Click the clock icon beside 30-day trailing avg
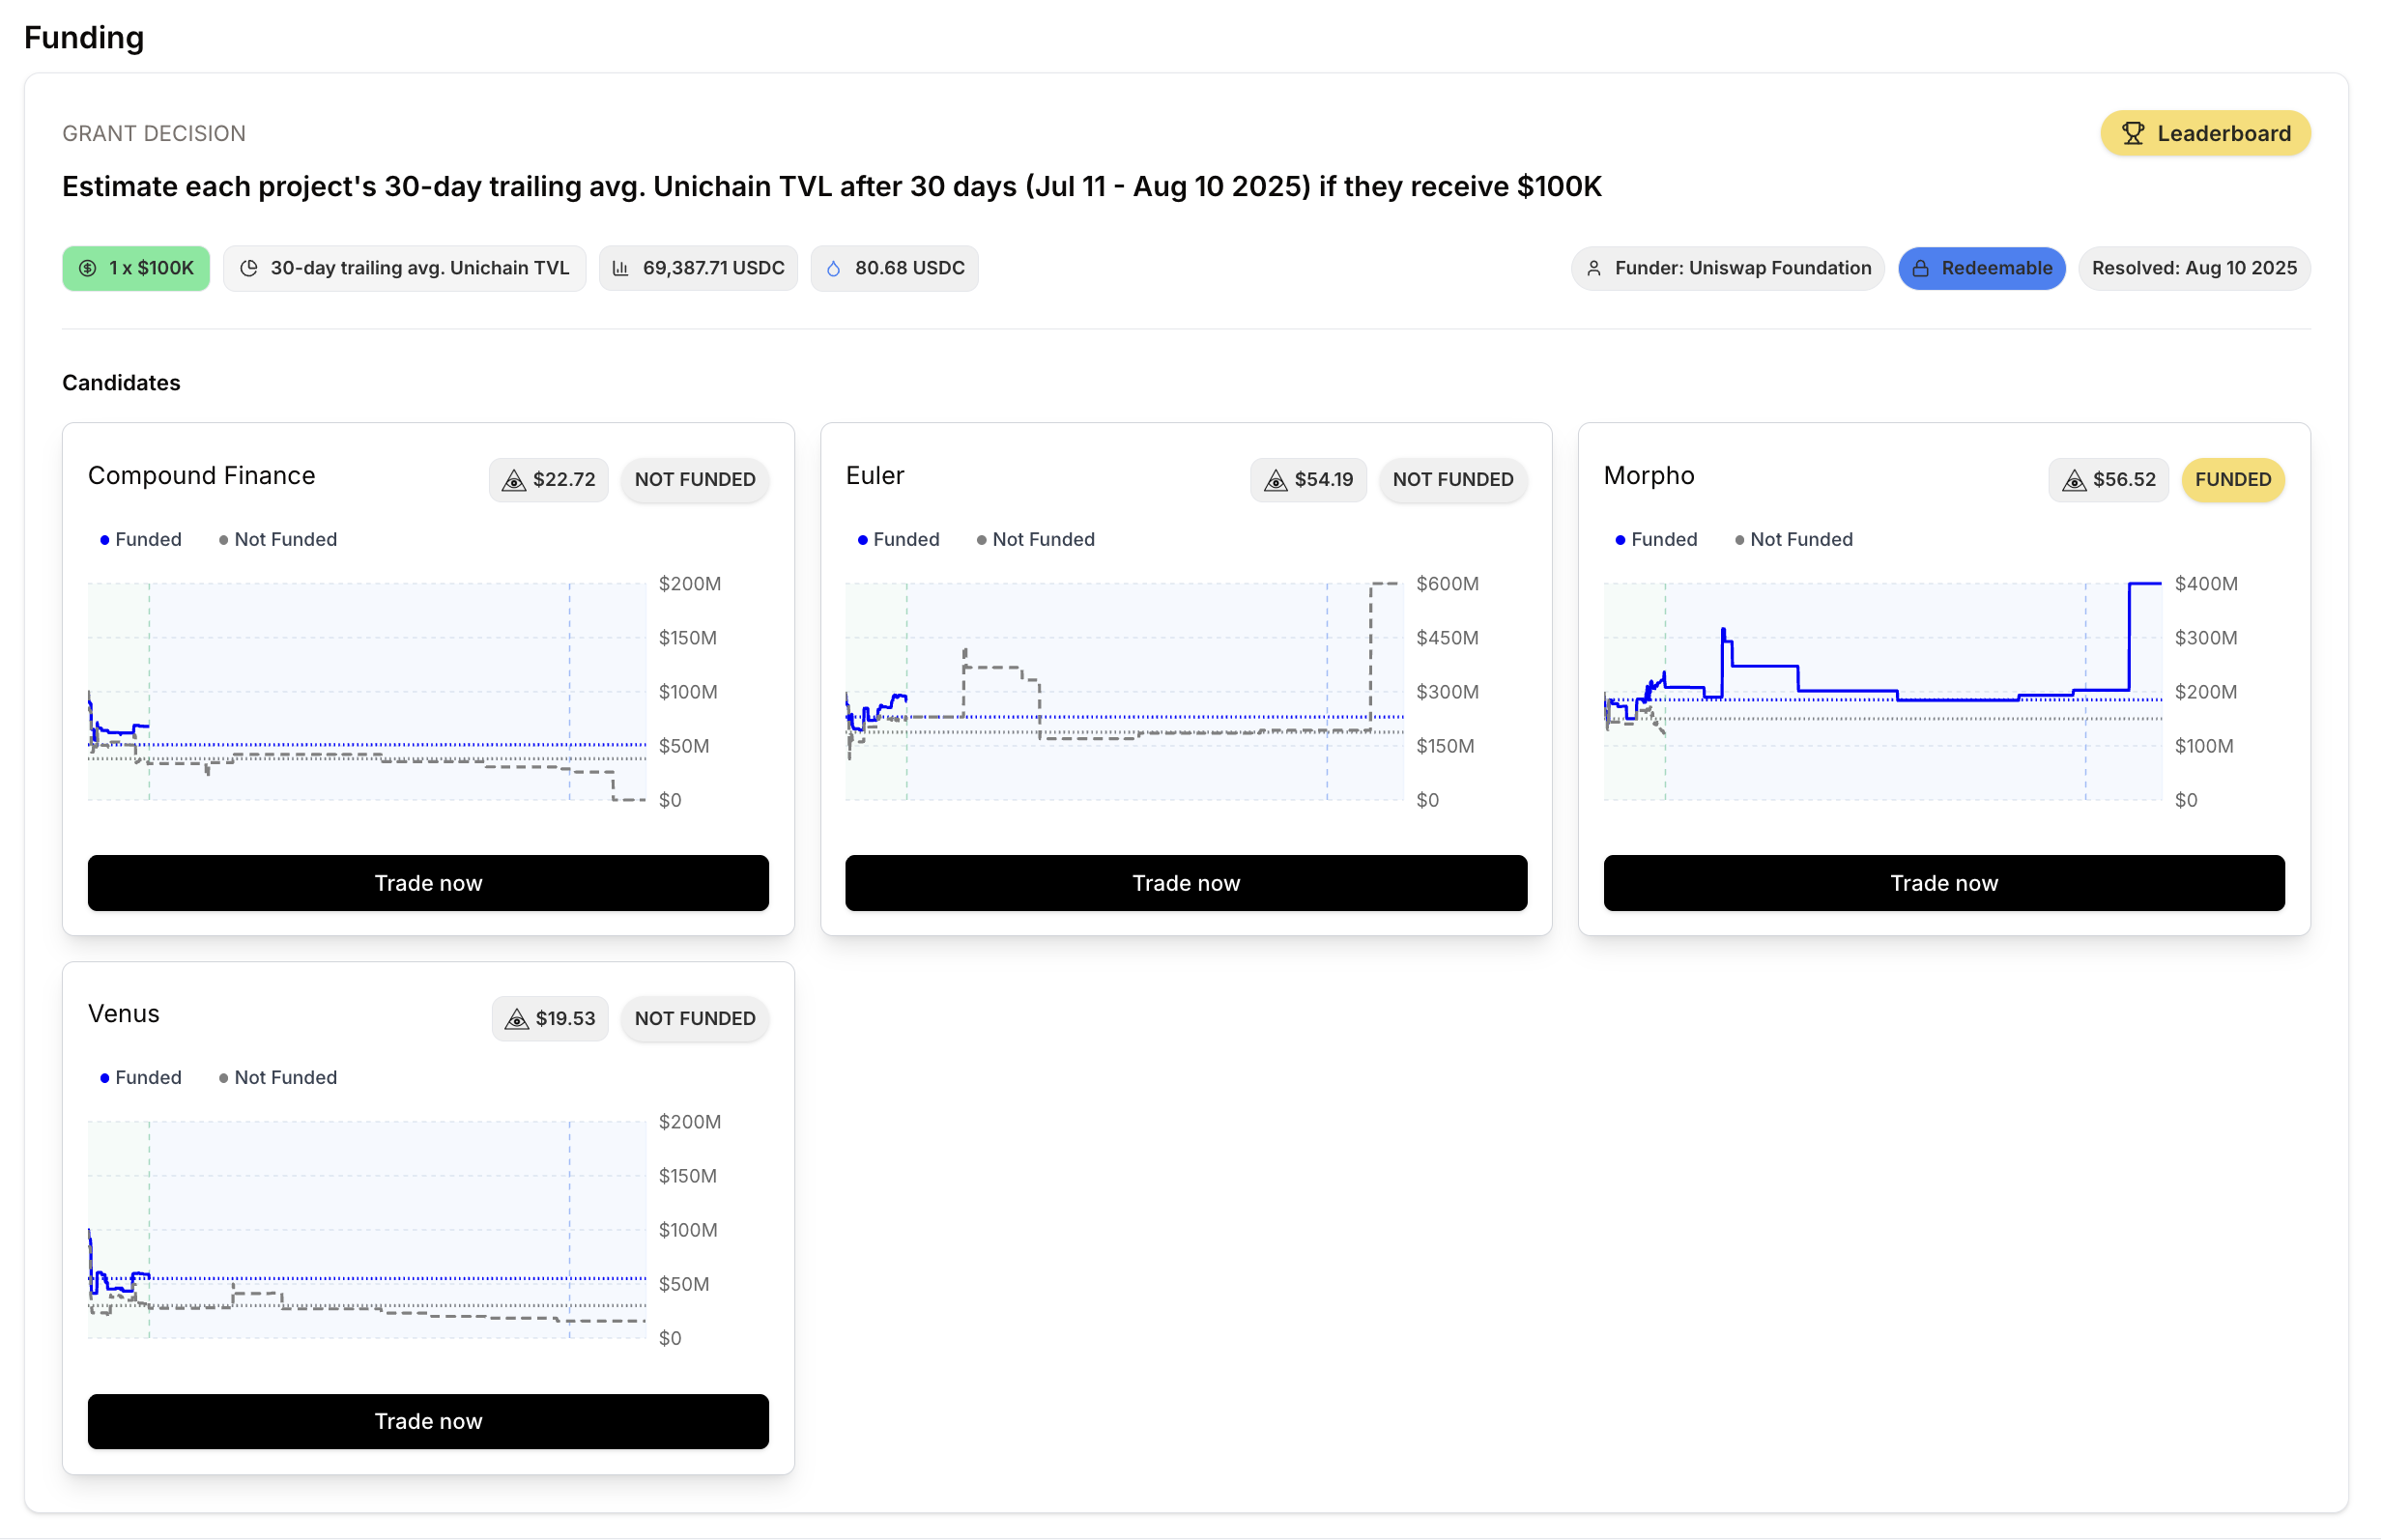This screenshot has width=2381, height=1540. click(x=249, y=268)
